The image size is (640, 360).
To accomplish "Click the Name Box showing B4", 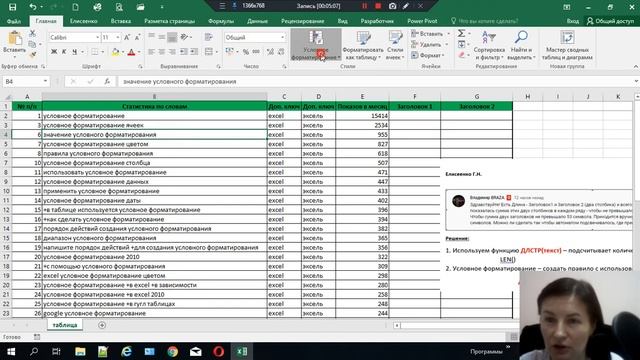I will point(25,82).
